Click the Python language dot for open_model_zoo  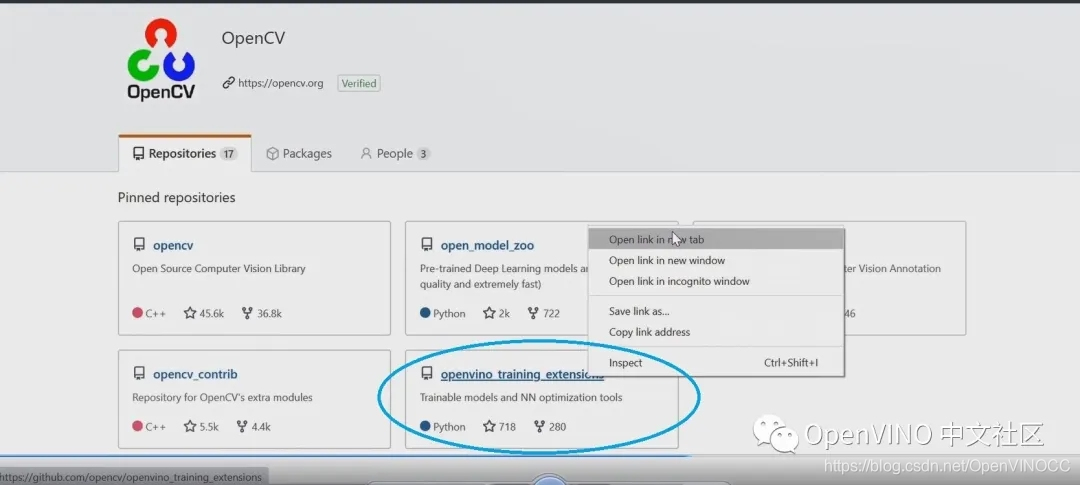pos(425,313)
